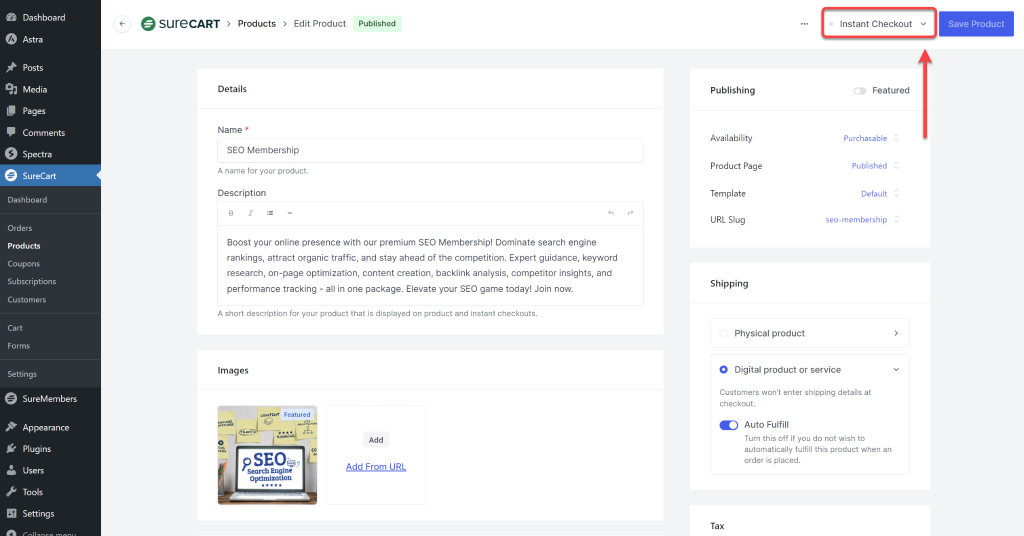Viewport: 1024px width, 536px height.
Task: Expand the Physical product chevron
Action: pos(896,334)
